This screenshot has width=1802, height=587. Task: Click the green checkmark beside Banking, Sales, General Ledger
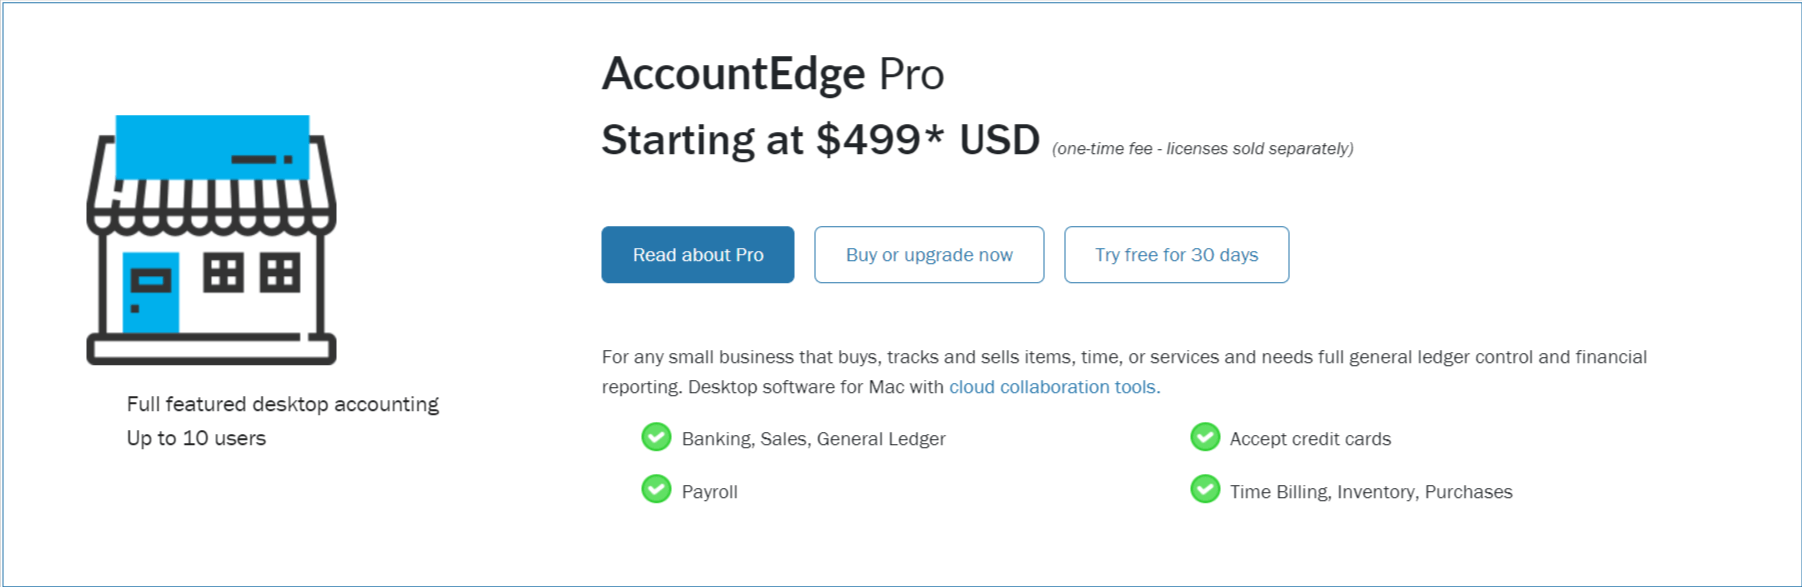point(656,437)
